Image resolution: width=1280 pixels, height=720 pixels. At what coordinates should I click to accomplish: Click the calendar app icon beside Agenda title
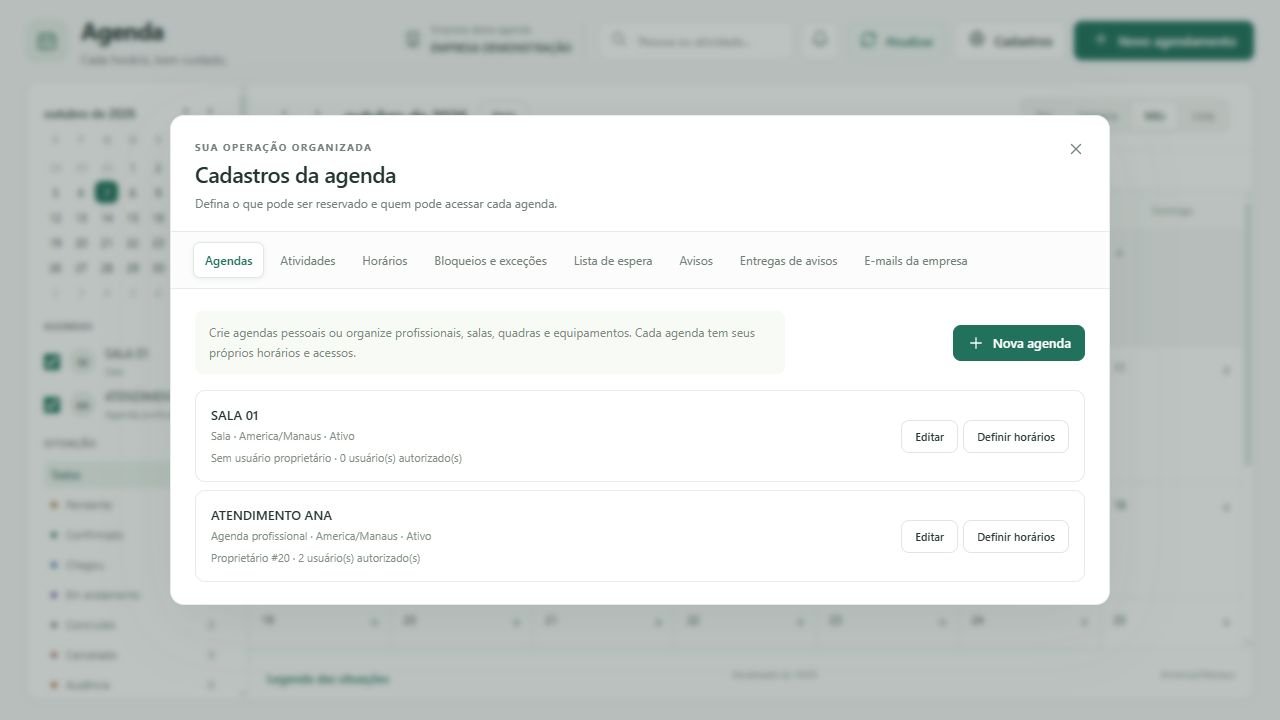click(x=46, y=42)
